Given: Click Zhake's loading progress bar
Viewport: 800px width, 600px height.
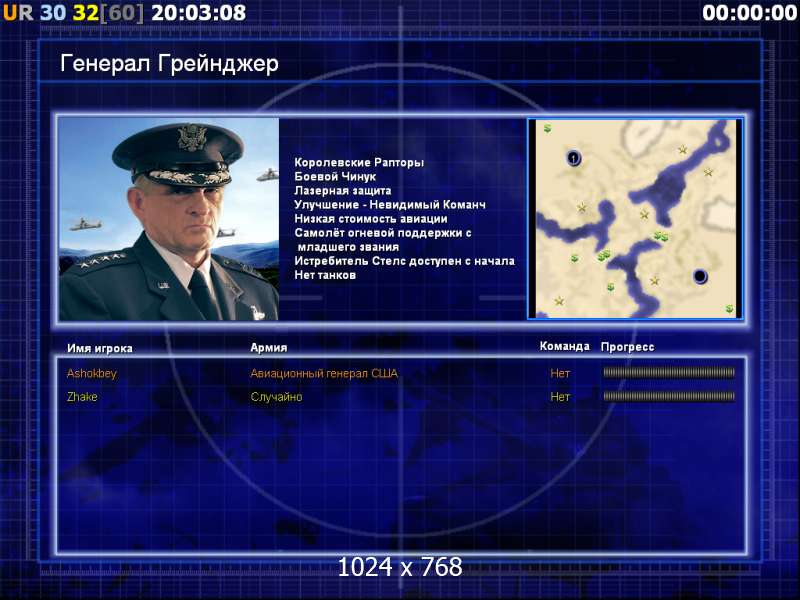Looking at the screenshot, I should click(x=669, y=396).
